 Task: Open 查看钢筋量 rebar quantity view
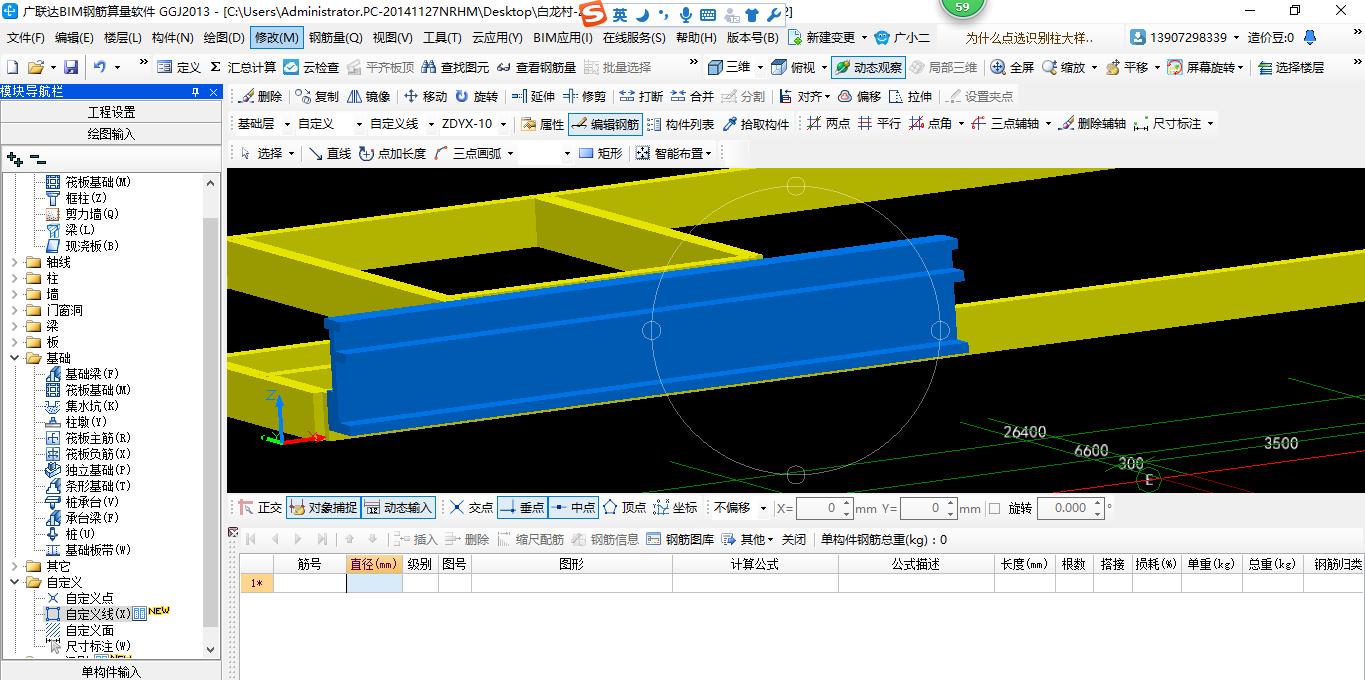tap(537, 67)
